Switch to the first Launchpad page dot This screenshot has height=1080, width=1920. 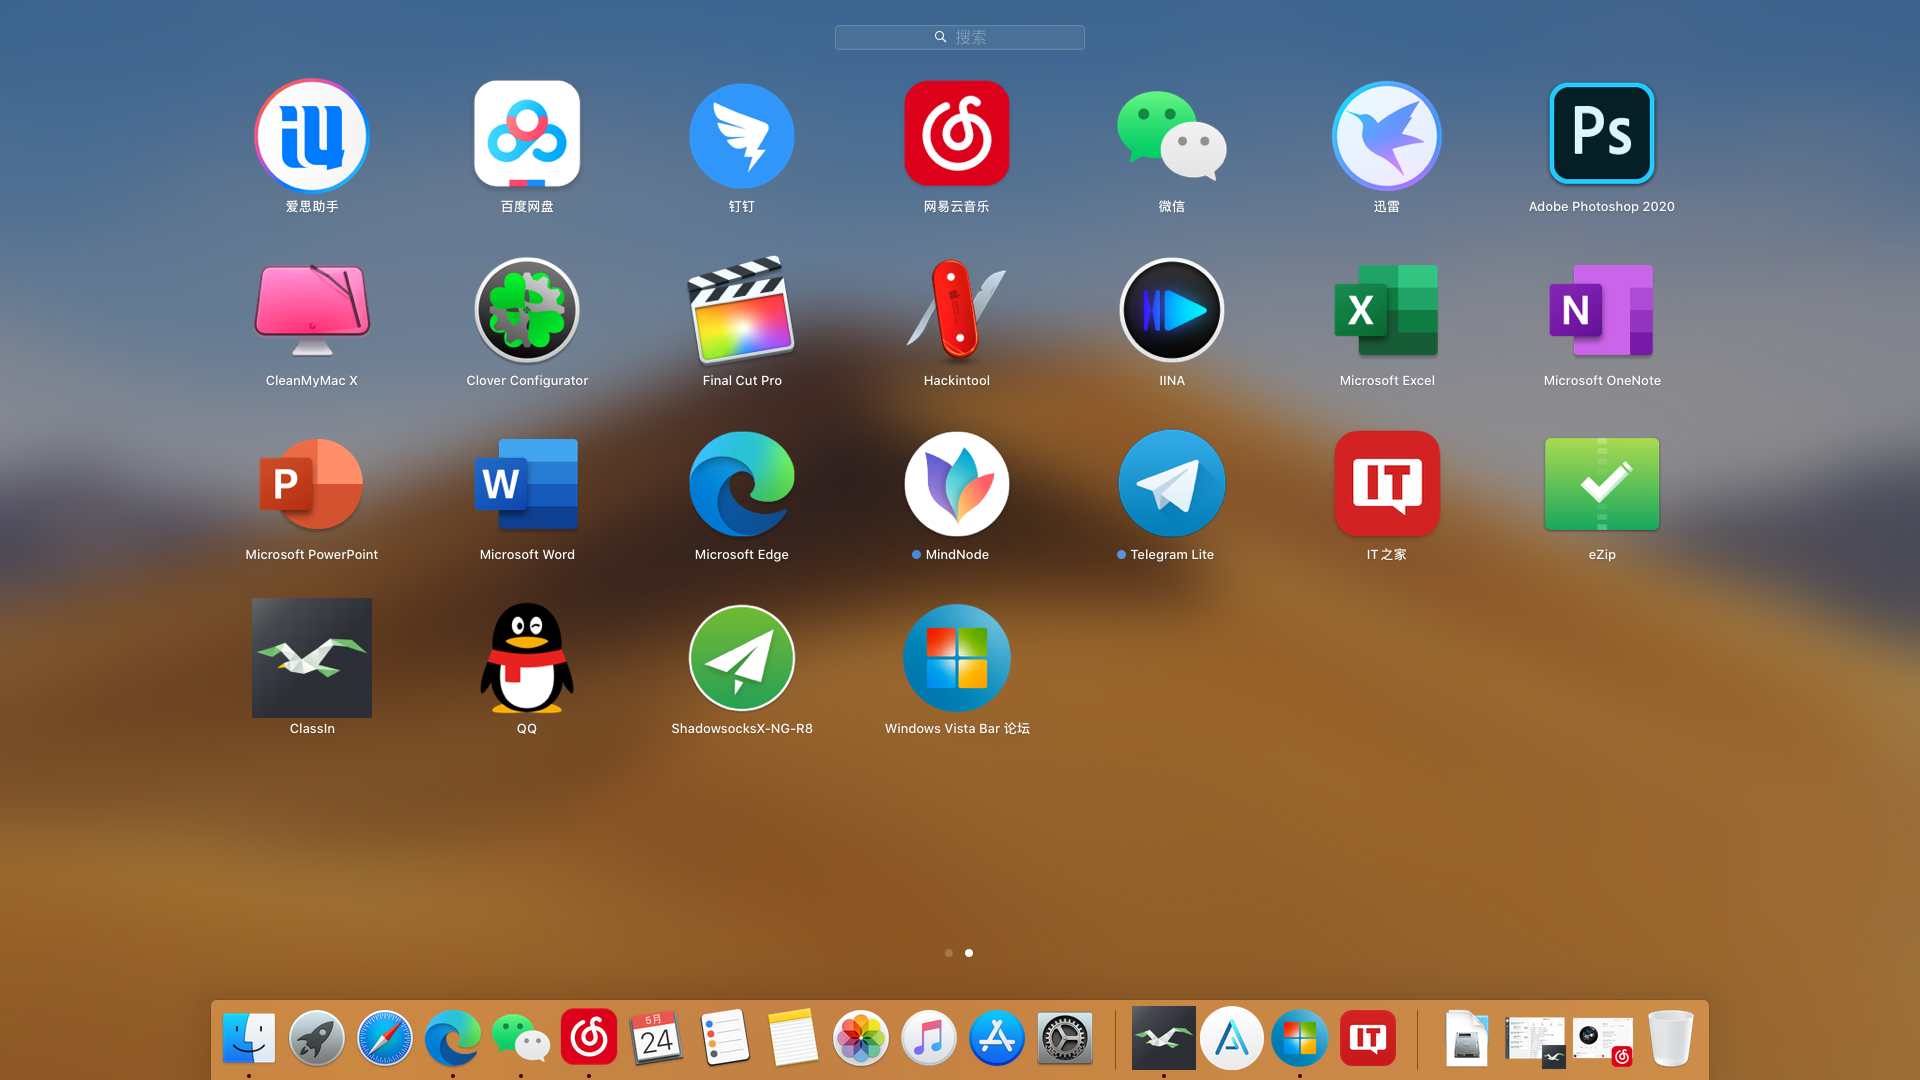[949, 953]
